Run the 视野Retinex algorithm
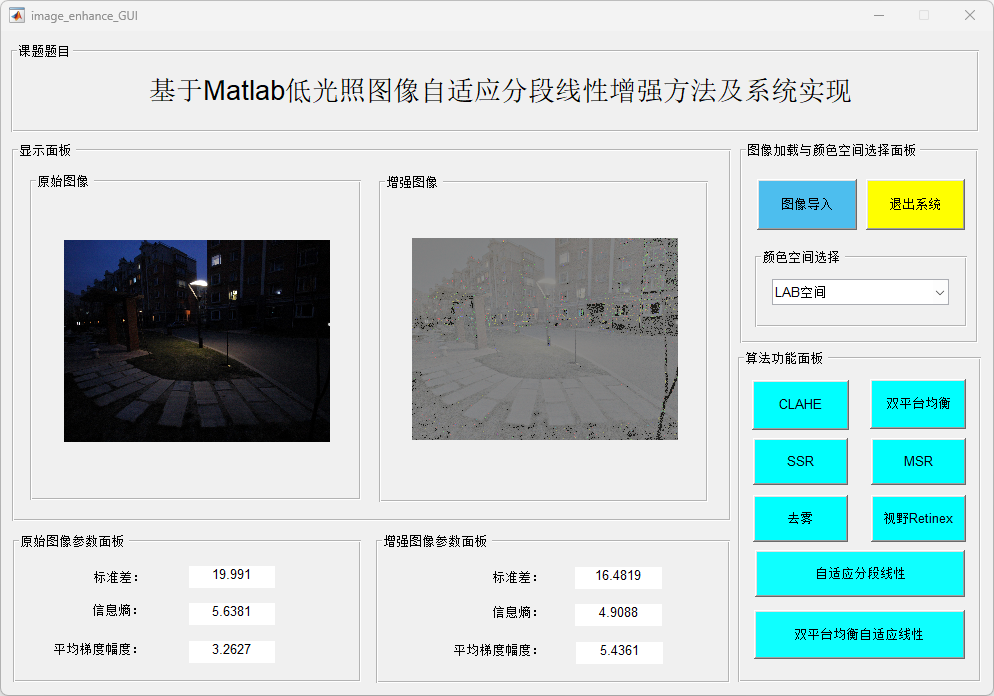994x696 pixels. 918,518
